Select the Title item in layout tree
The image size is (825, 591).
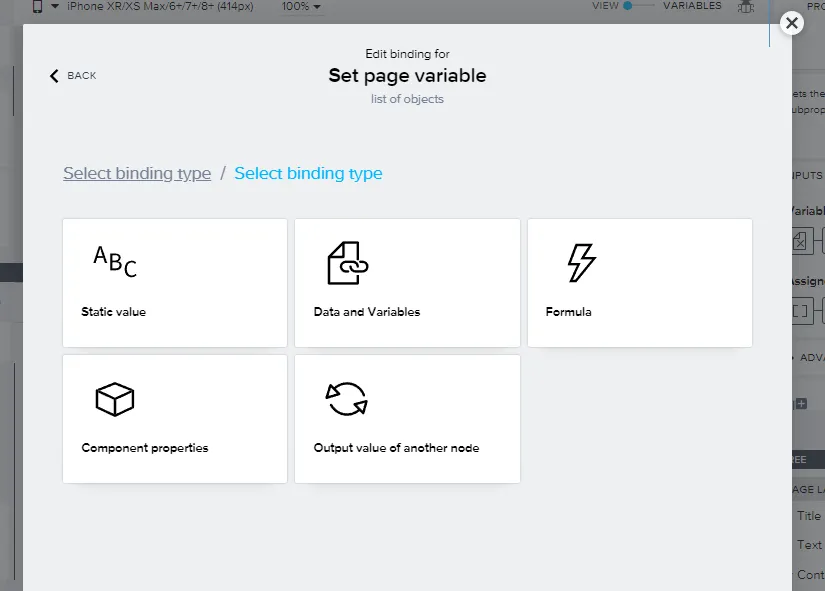(x=809, y=516)
